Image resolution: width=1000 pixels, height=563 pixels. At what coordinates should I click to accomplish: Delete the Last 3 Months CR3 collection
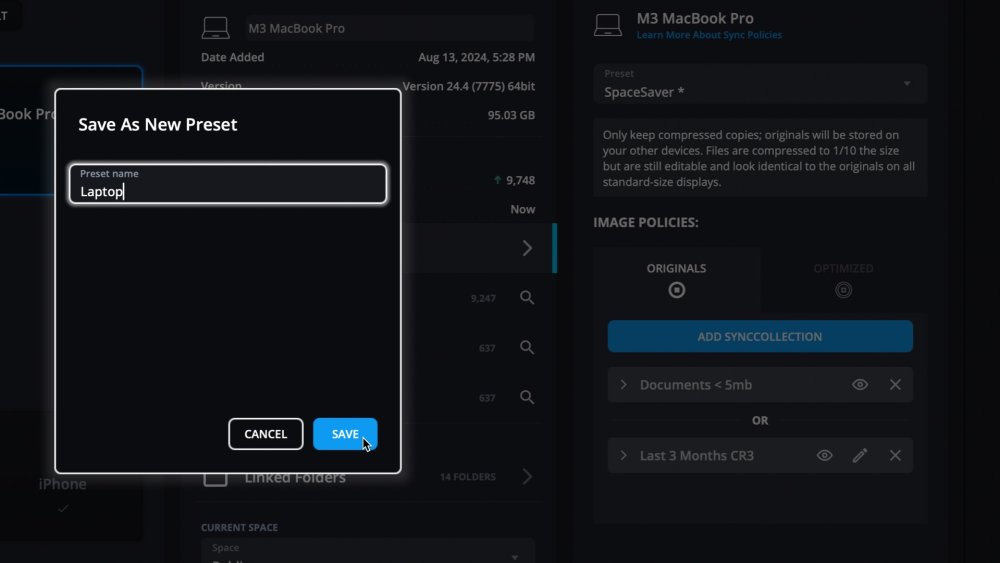(895, 455)
